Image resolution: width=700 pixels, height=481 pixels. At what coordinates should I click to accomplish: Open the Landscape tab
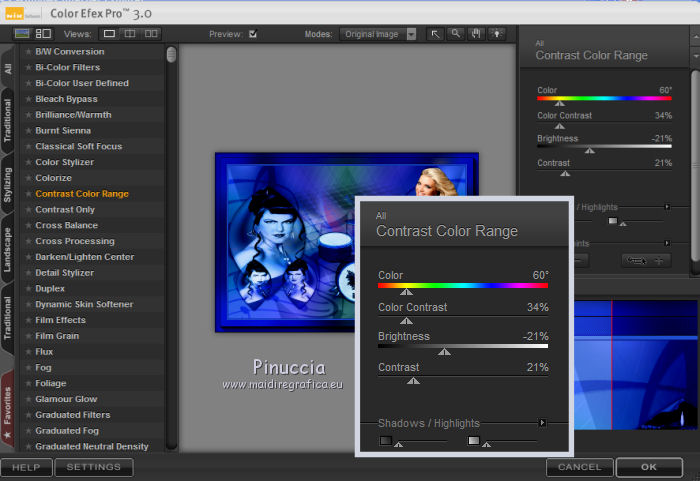point(8,250)
